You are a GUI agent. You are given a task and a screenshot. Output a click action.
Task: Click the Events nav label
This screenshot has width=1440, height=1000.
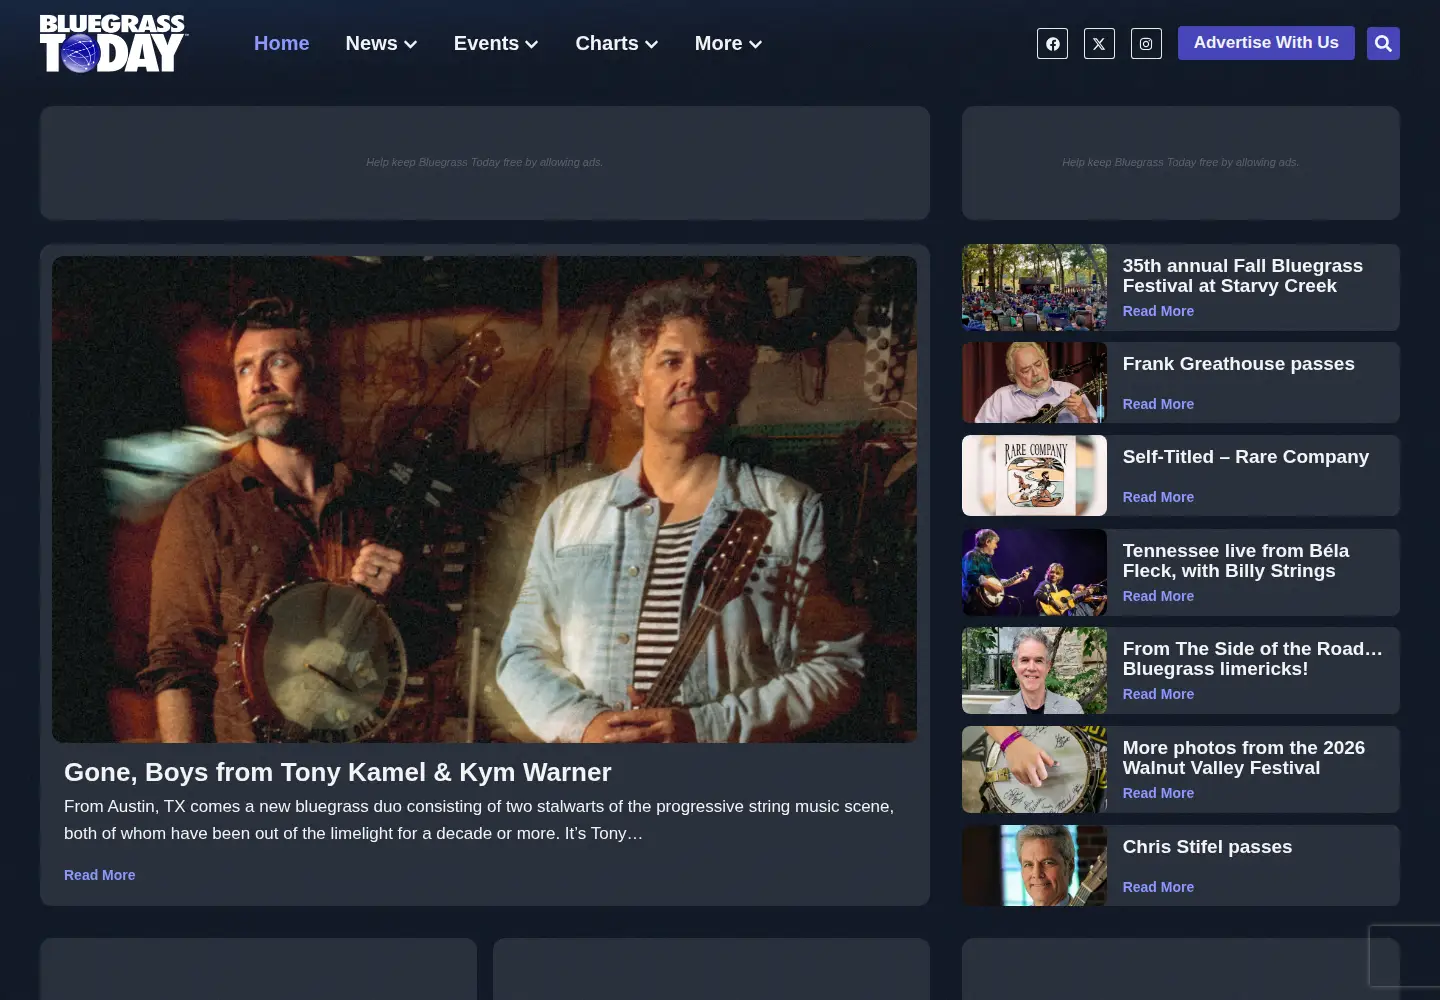click(x=486, y=43)
